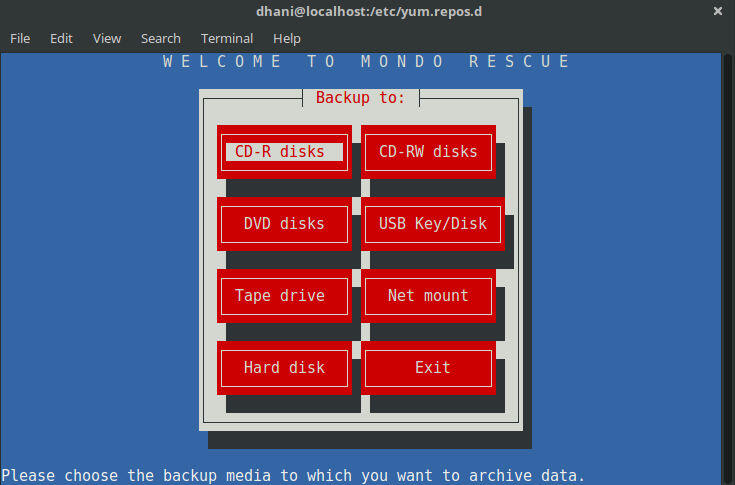Open the View menu
The width and height of the screenshot is (735, 485).
click(107, 38)
